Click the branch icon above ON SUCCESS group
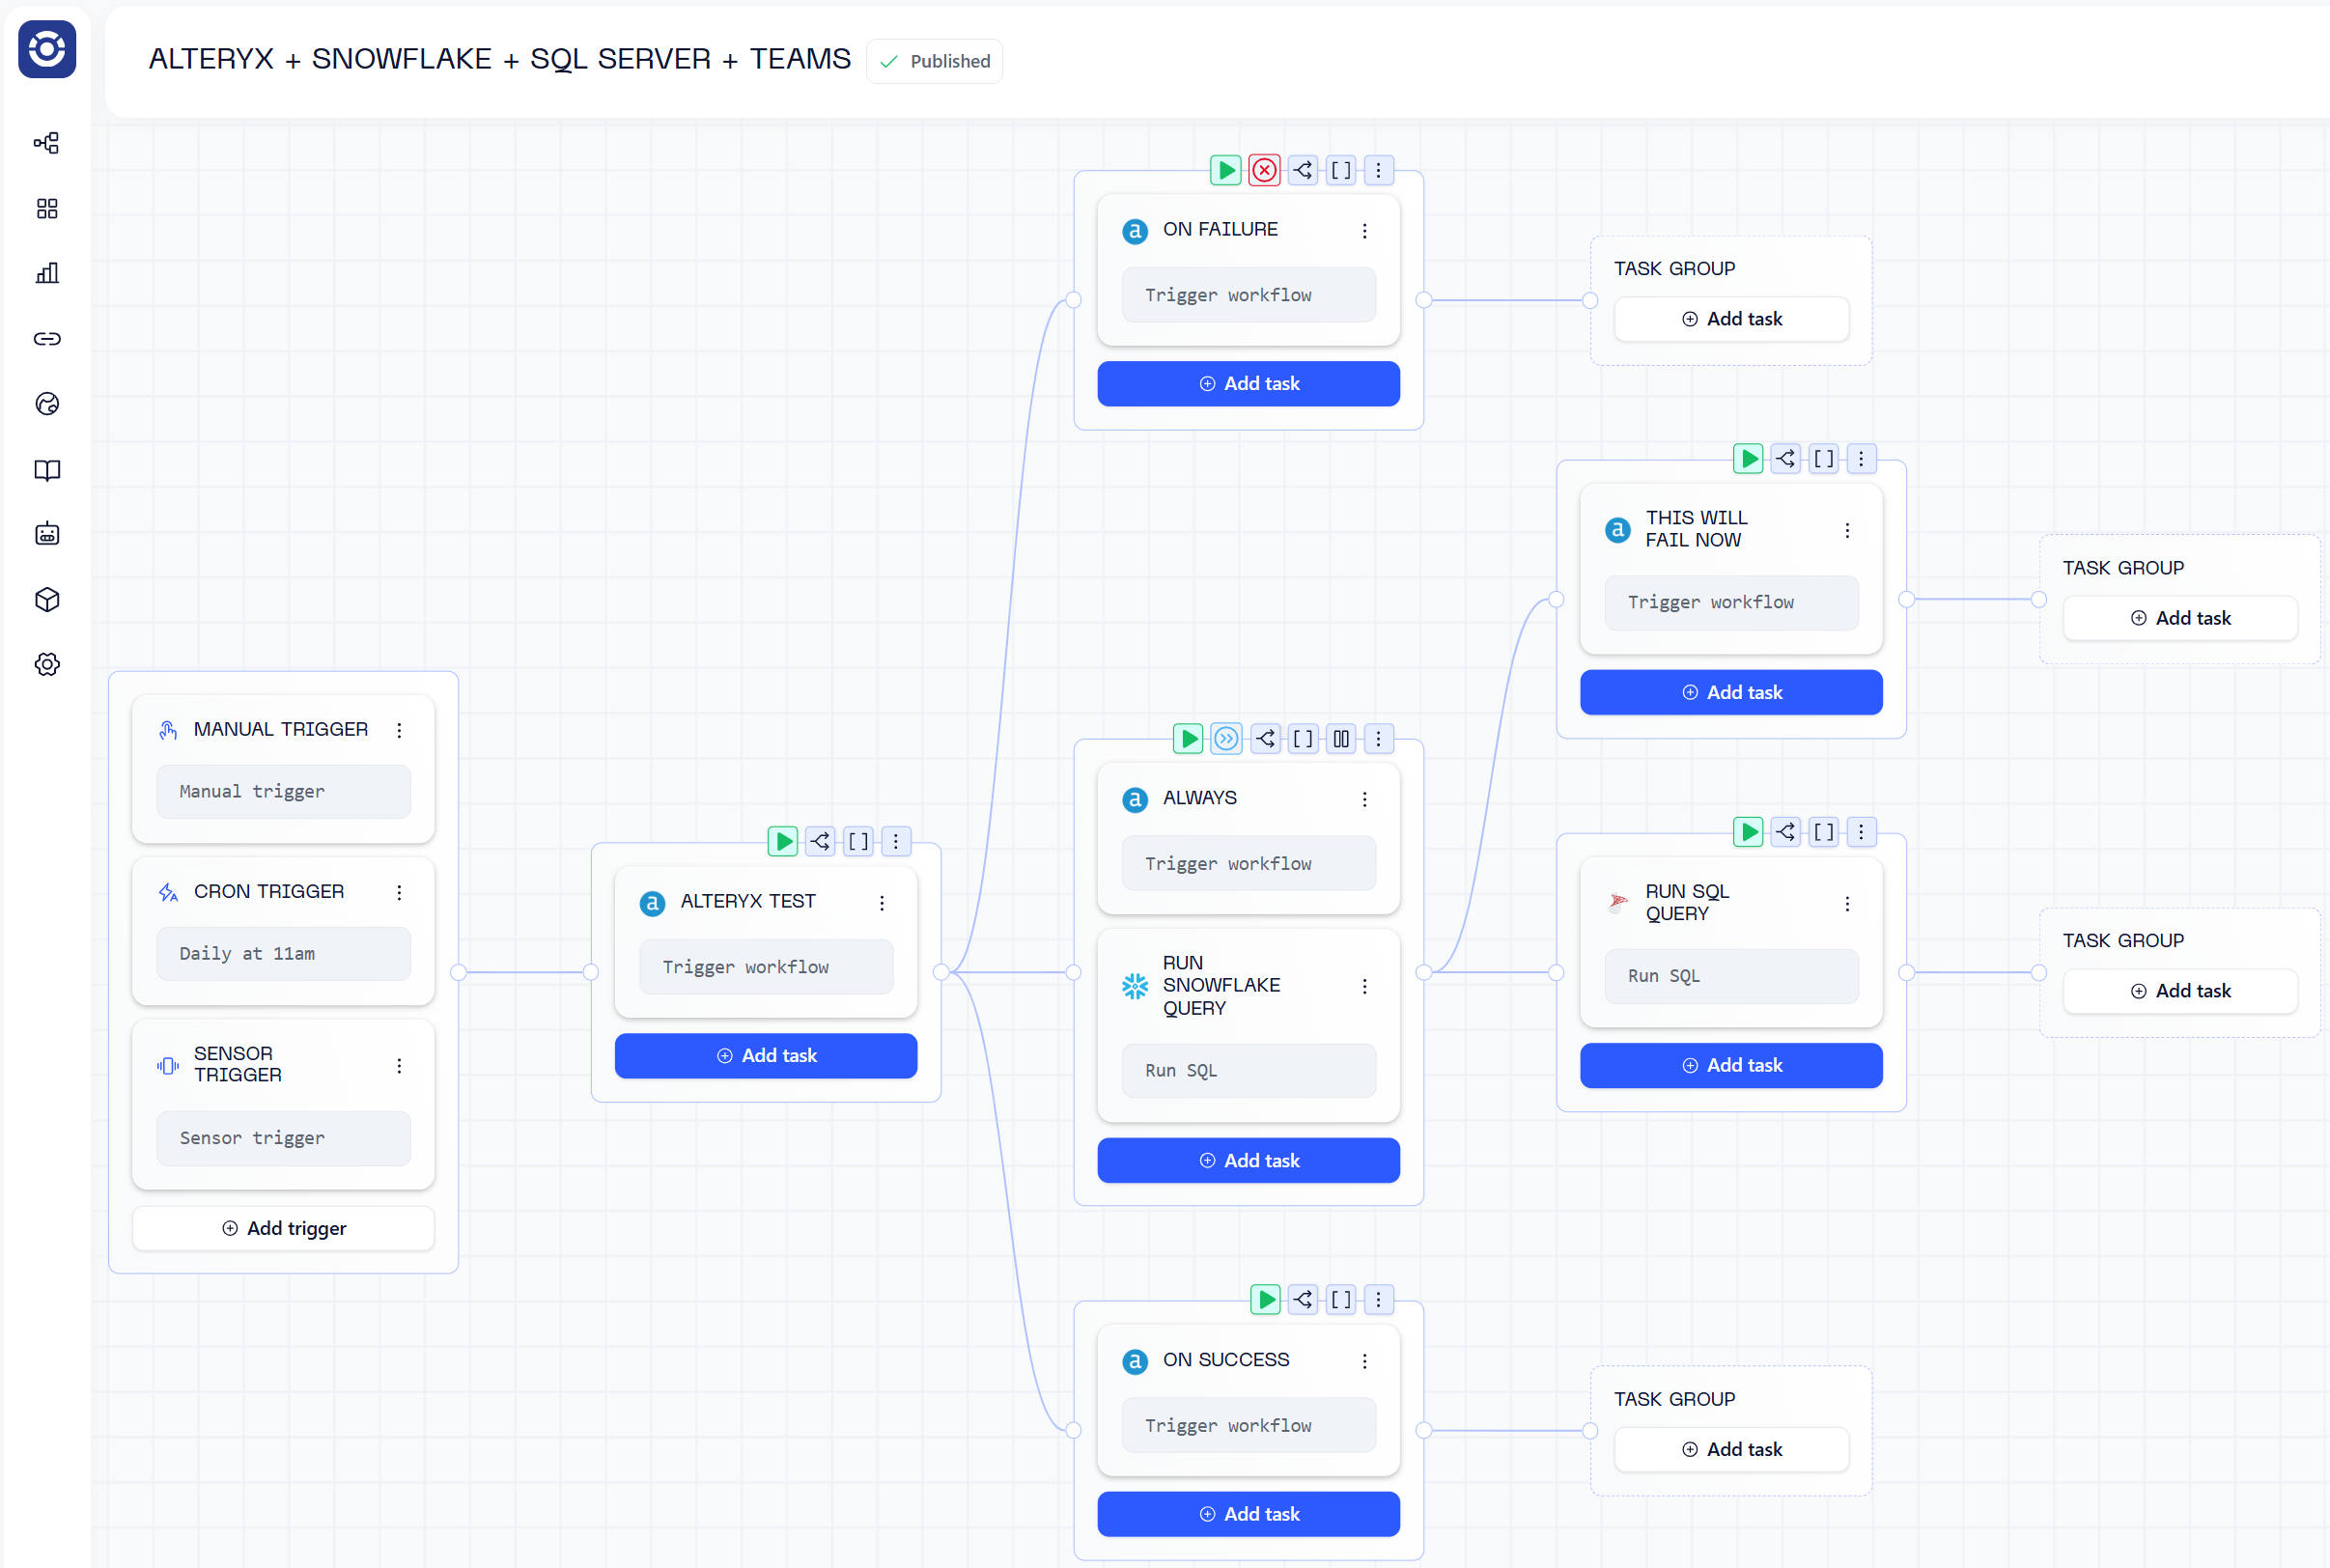 [x=1303, y=1300]
